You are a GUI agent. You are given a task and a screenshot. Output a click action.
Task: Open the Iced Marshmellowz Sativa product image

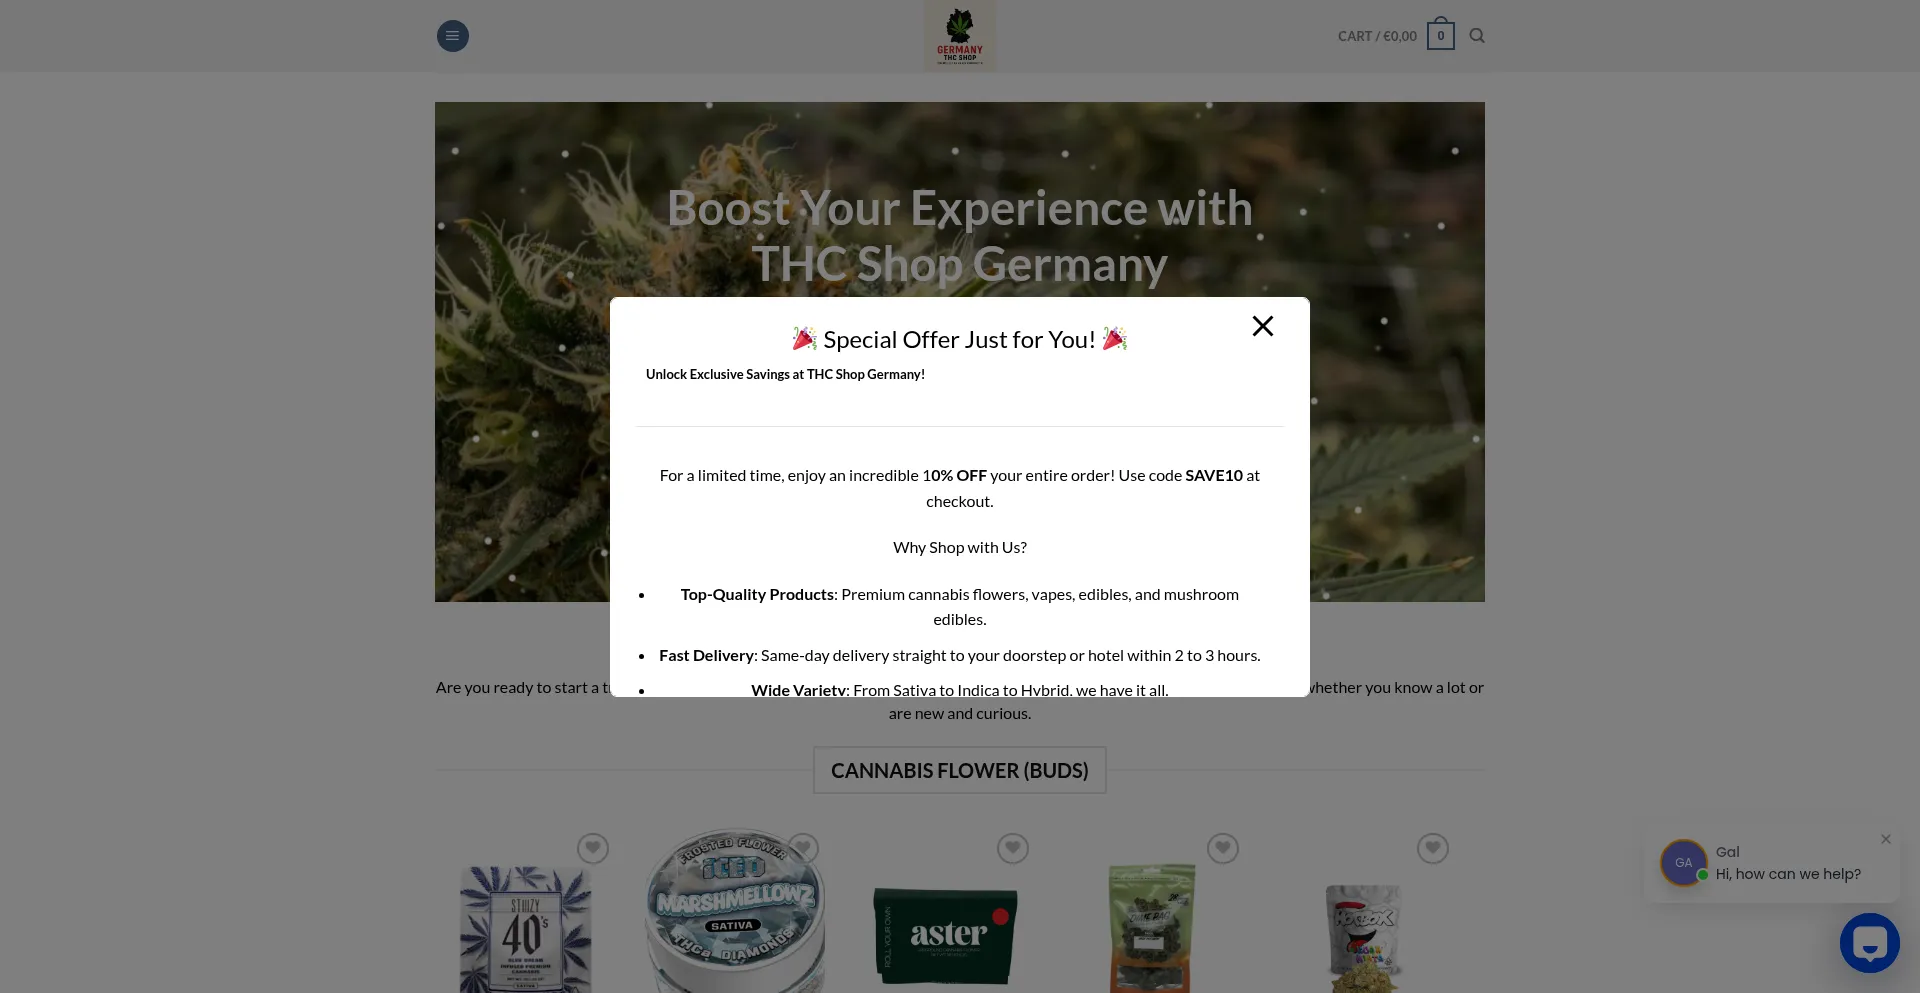[735, 912]
